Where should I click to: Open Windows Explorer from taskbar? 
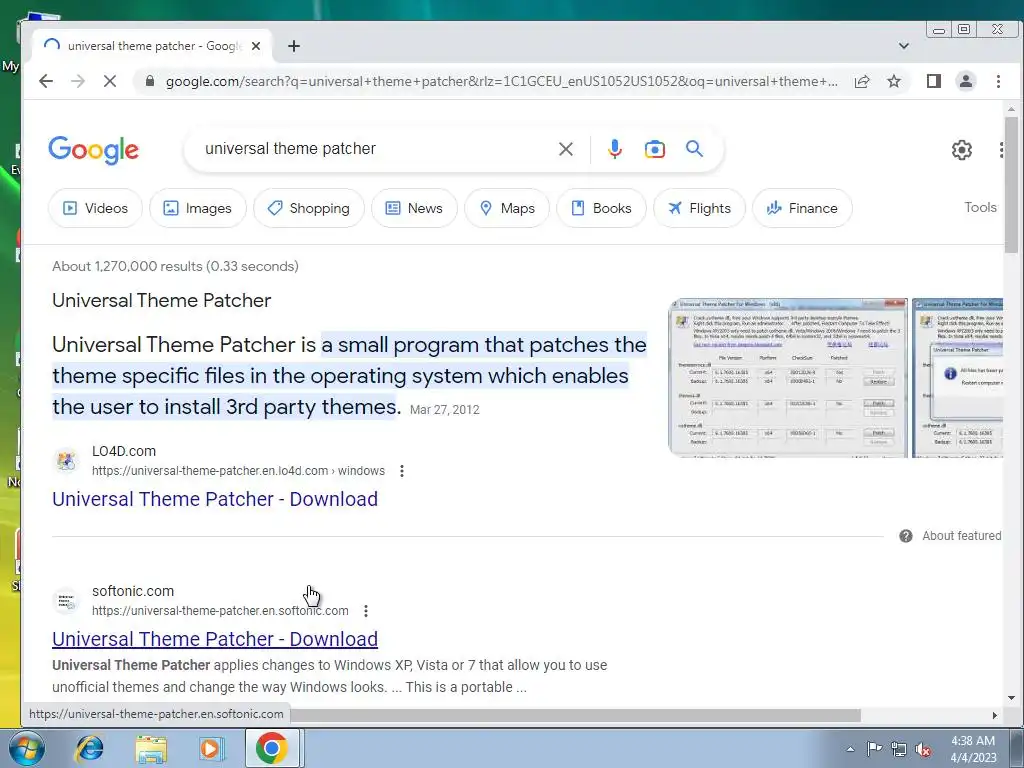151,749
